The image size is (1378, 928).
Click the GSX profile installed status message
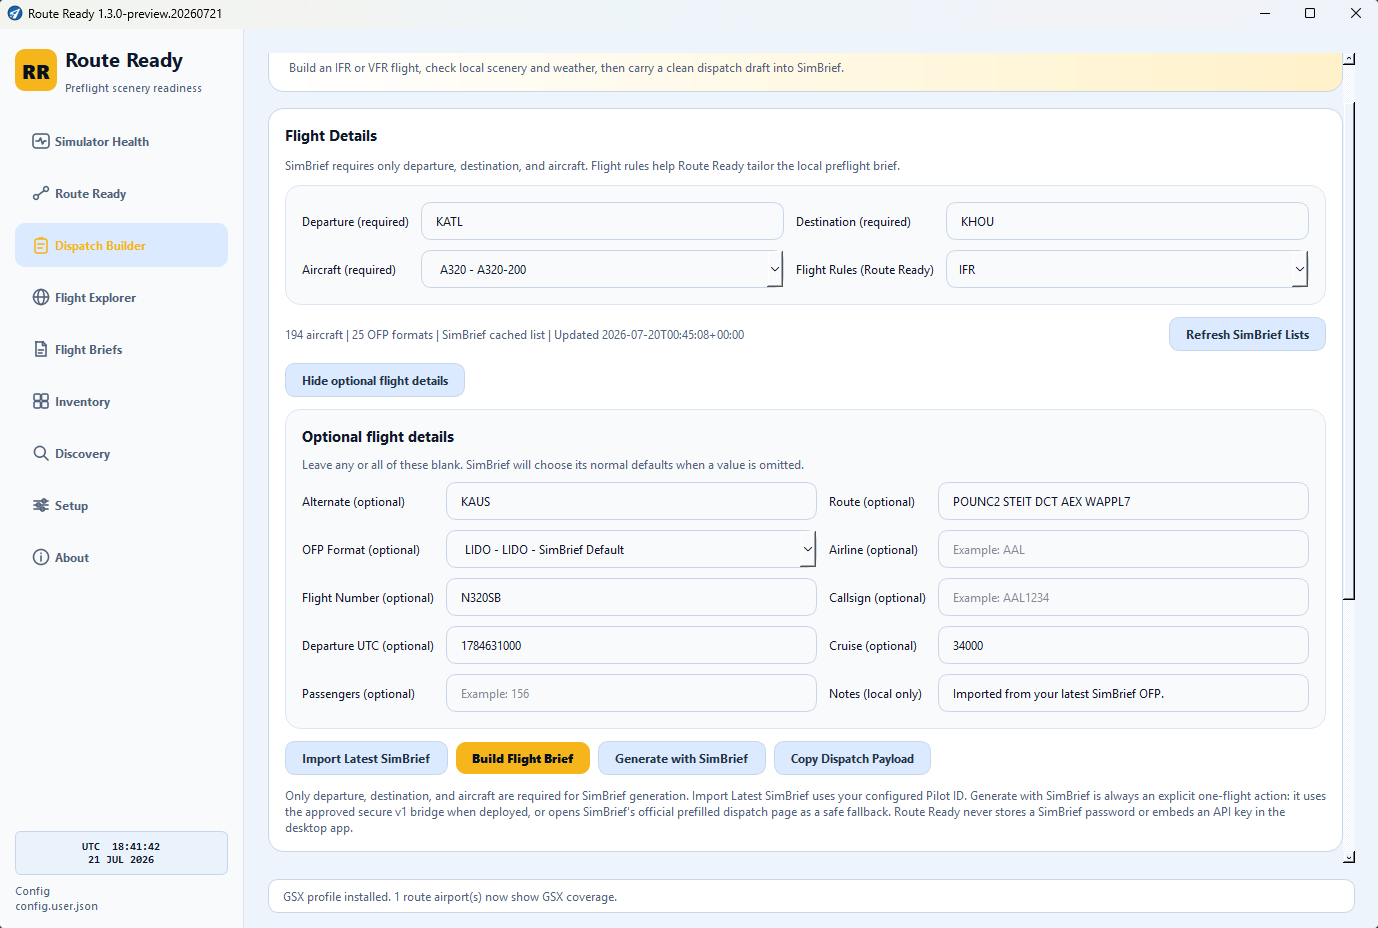[450, 897]
